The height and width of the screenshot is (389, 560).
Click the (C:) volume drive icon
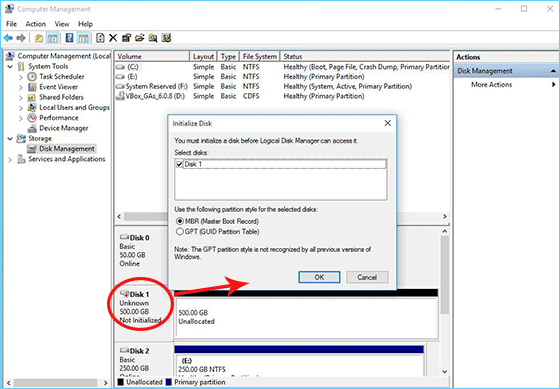coord(121,67)
